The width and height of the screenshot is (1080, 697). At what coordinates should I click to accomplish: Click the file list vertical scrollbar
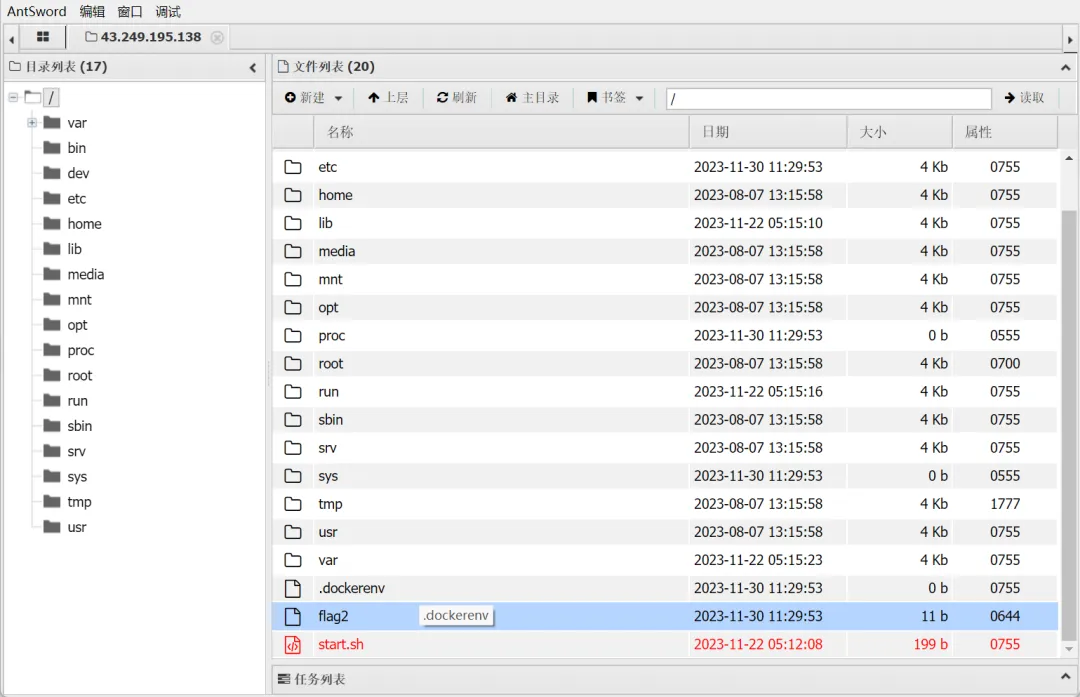(x=1068, y=424)
